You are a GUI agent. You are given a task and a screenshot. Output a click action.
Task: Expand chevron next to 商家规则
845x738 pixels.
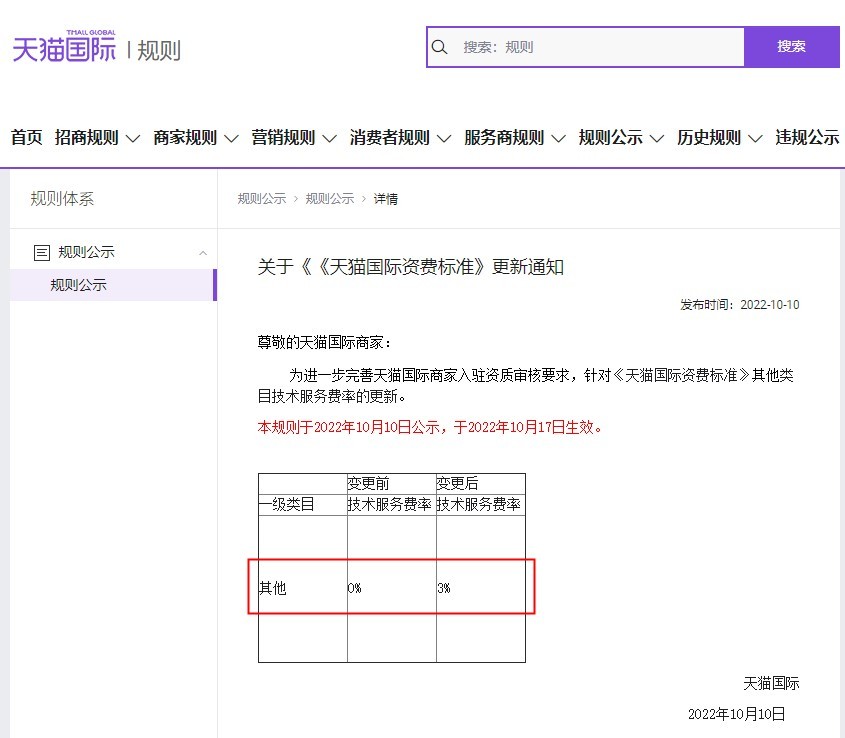(231, 139)
